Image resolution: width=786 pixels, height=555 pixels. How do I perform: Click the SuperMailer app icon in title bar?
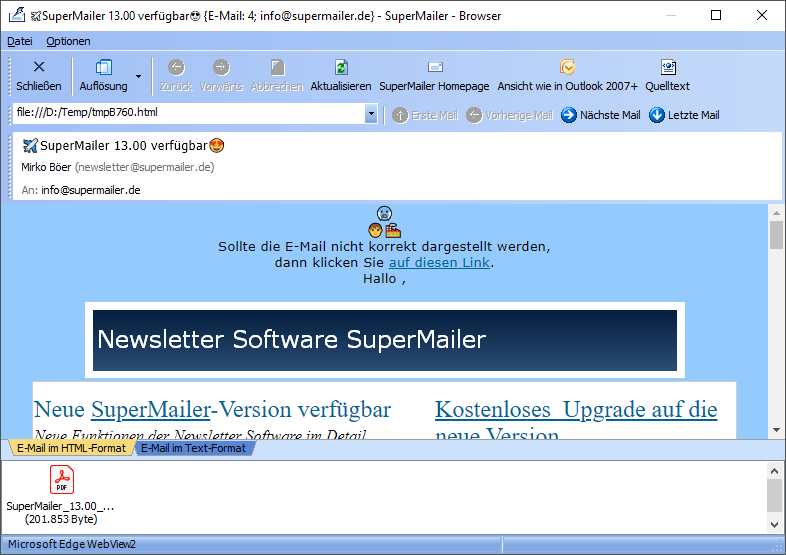[x=16, y=15]
